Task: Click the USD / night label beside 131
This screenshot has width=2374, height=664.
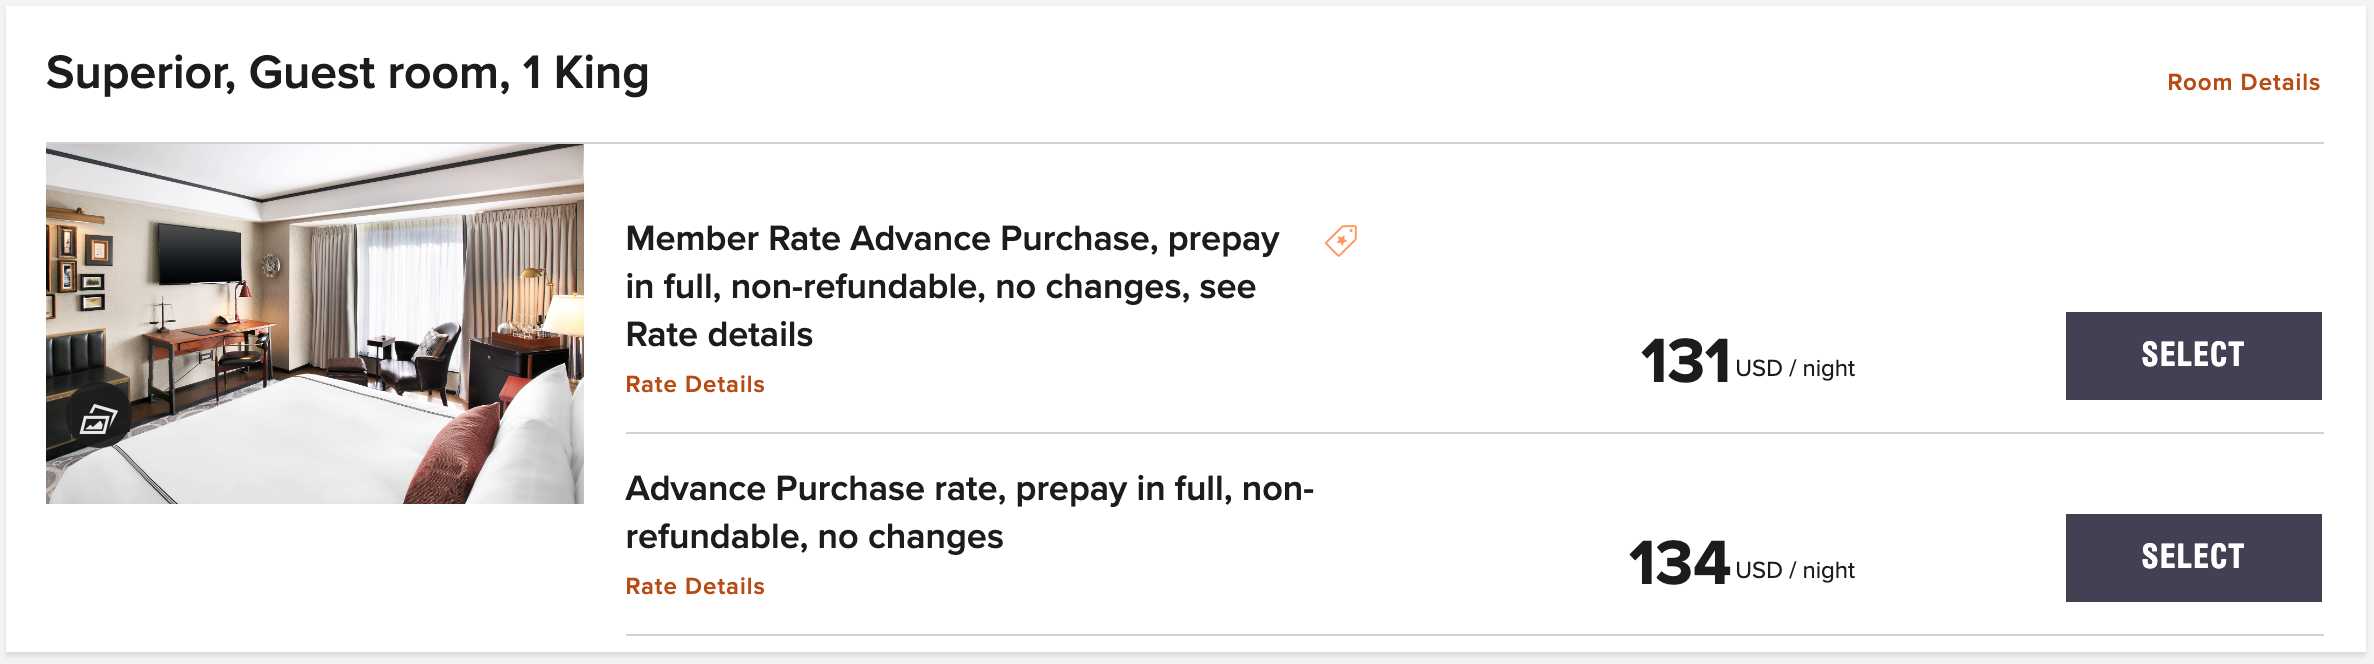Action: point(1795,368)
